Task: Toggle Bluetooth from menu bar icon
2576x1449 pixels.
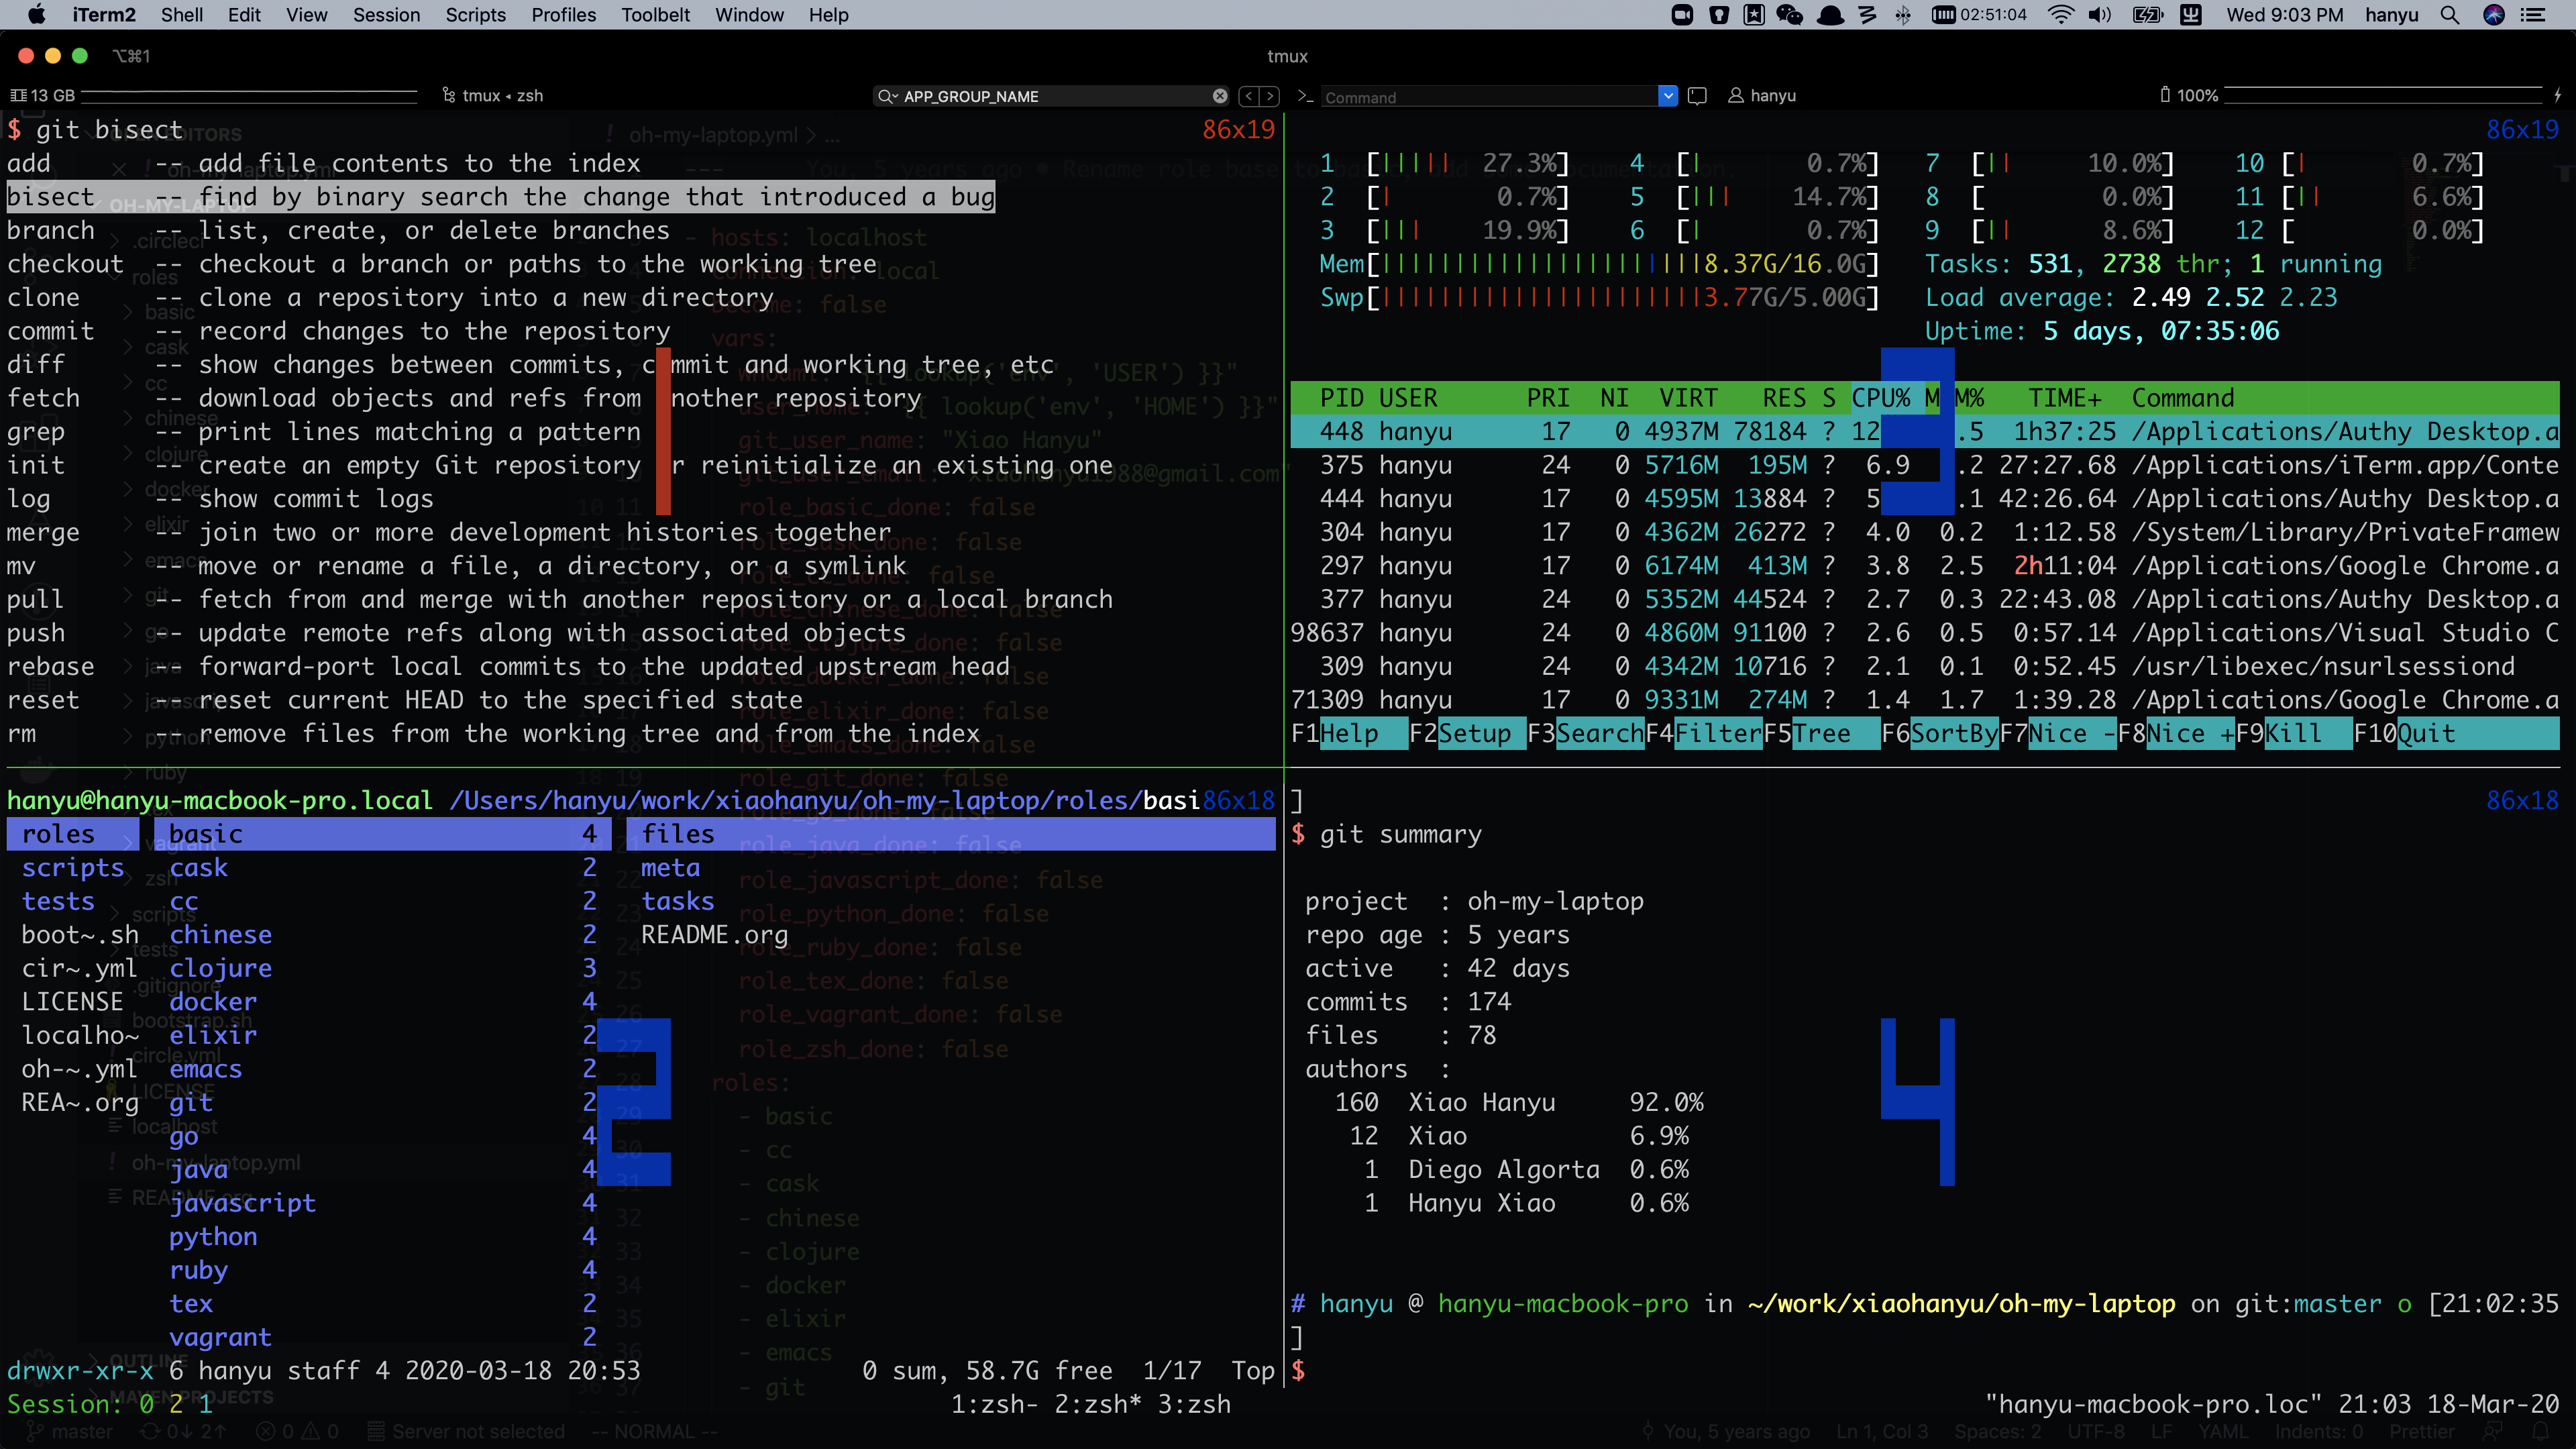Action: (1903, 15)
